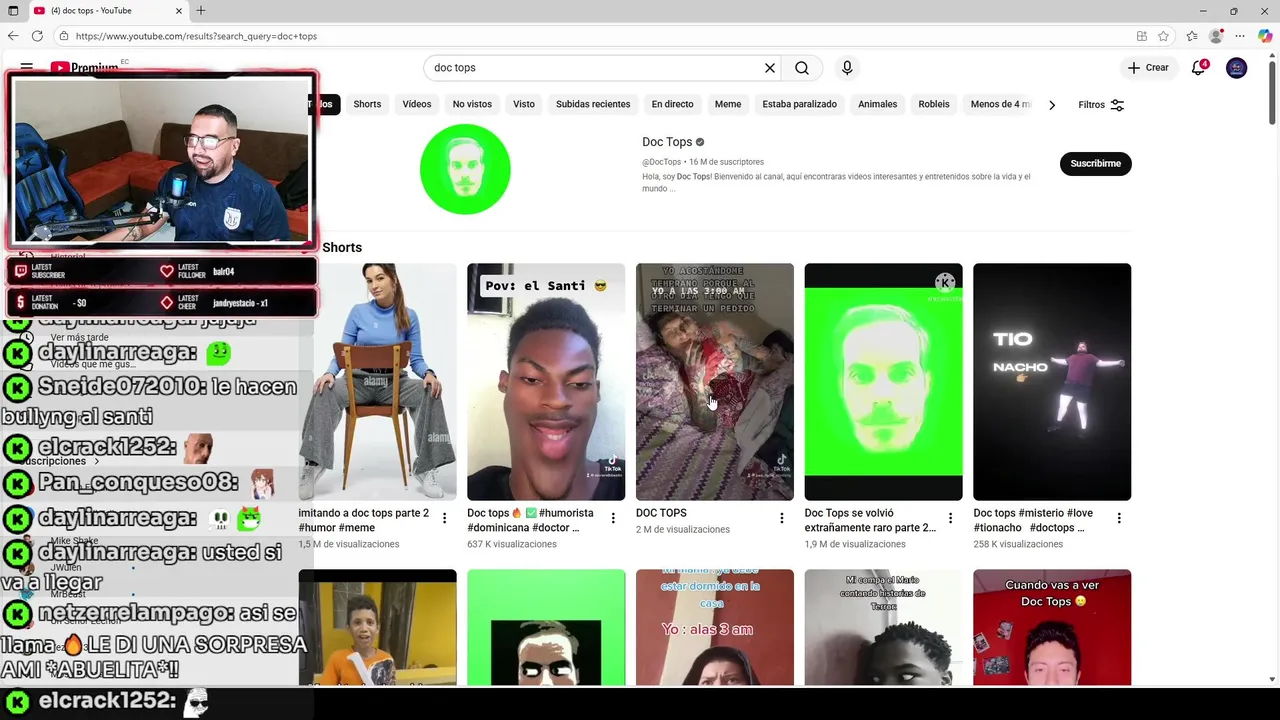Viewport: 1280px width, 720px height.
Task: Open the Edge favorites list icon
Action: pyautogui.click(x=1192, y=36)
